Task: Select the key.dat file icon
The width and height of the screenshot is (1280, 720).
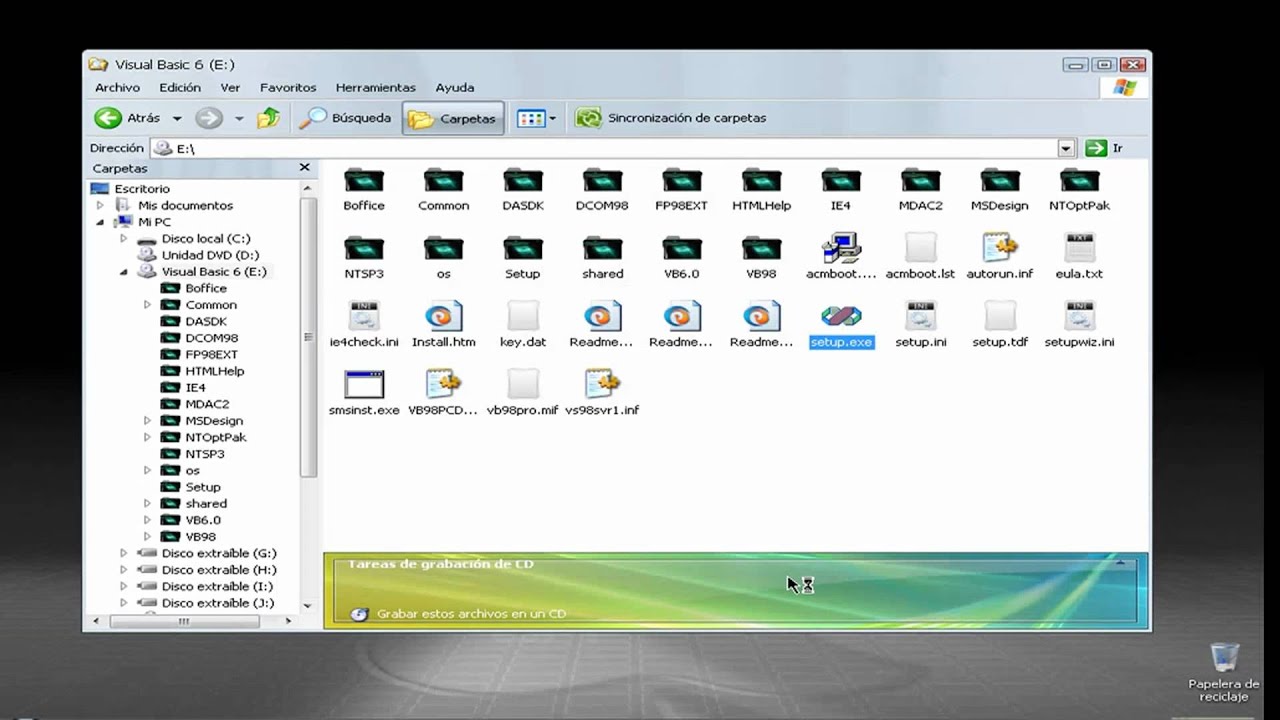Action: [x=523, y=316]
